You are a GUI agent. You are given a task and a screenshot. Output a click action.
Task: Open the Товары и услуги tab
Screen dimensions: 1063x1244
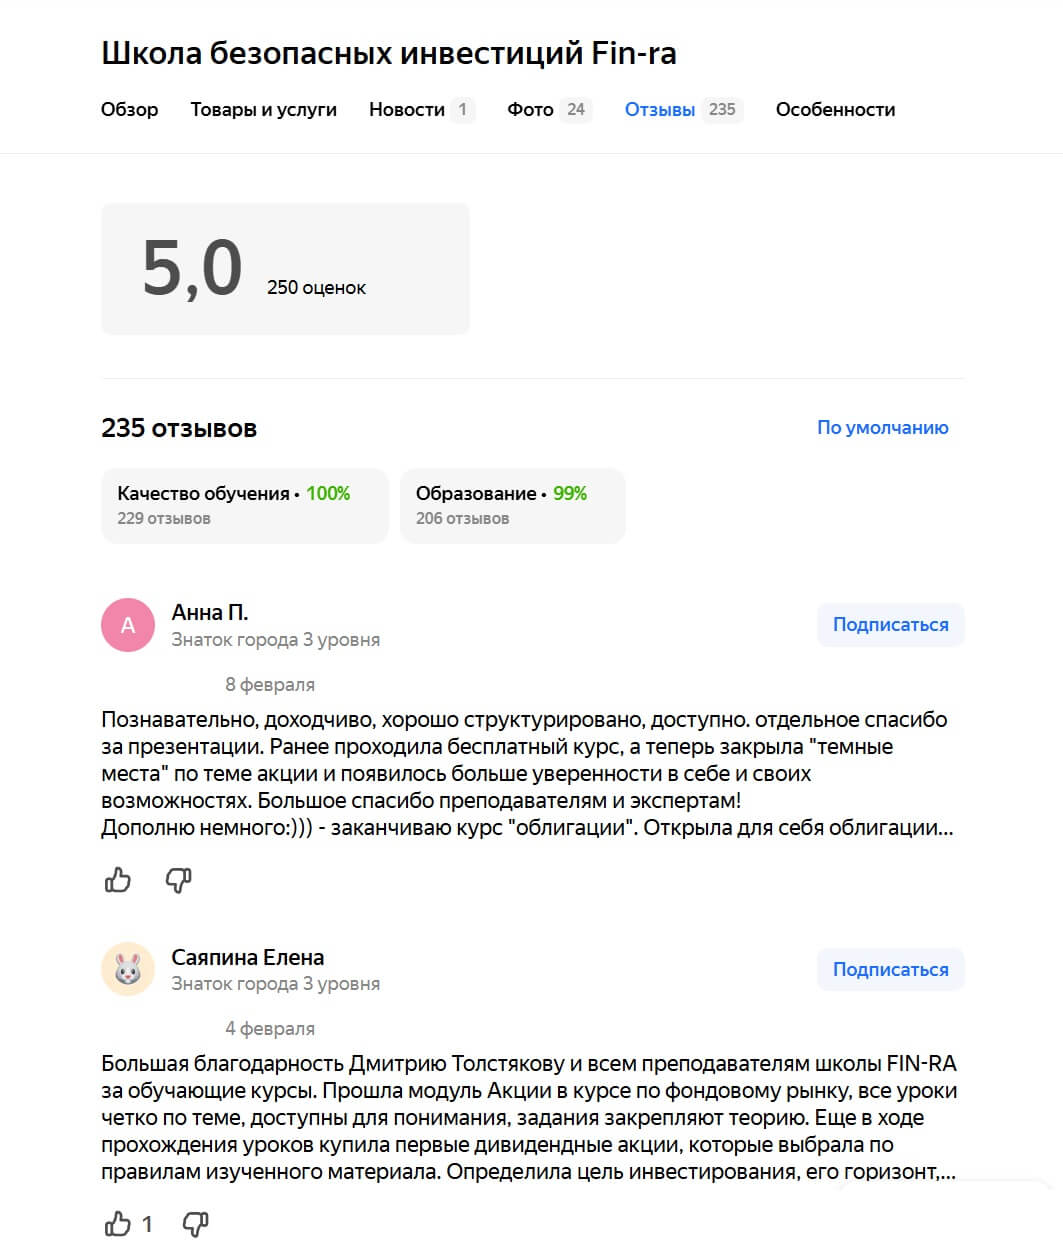pos(264,110)
